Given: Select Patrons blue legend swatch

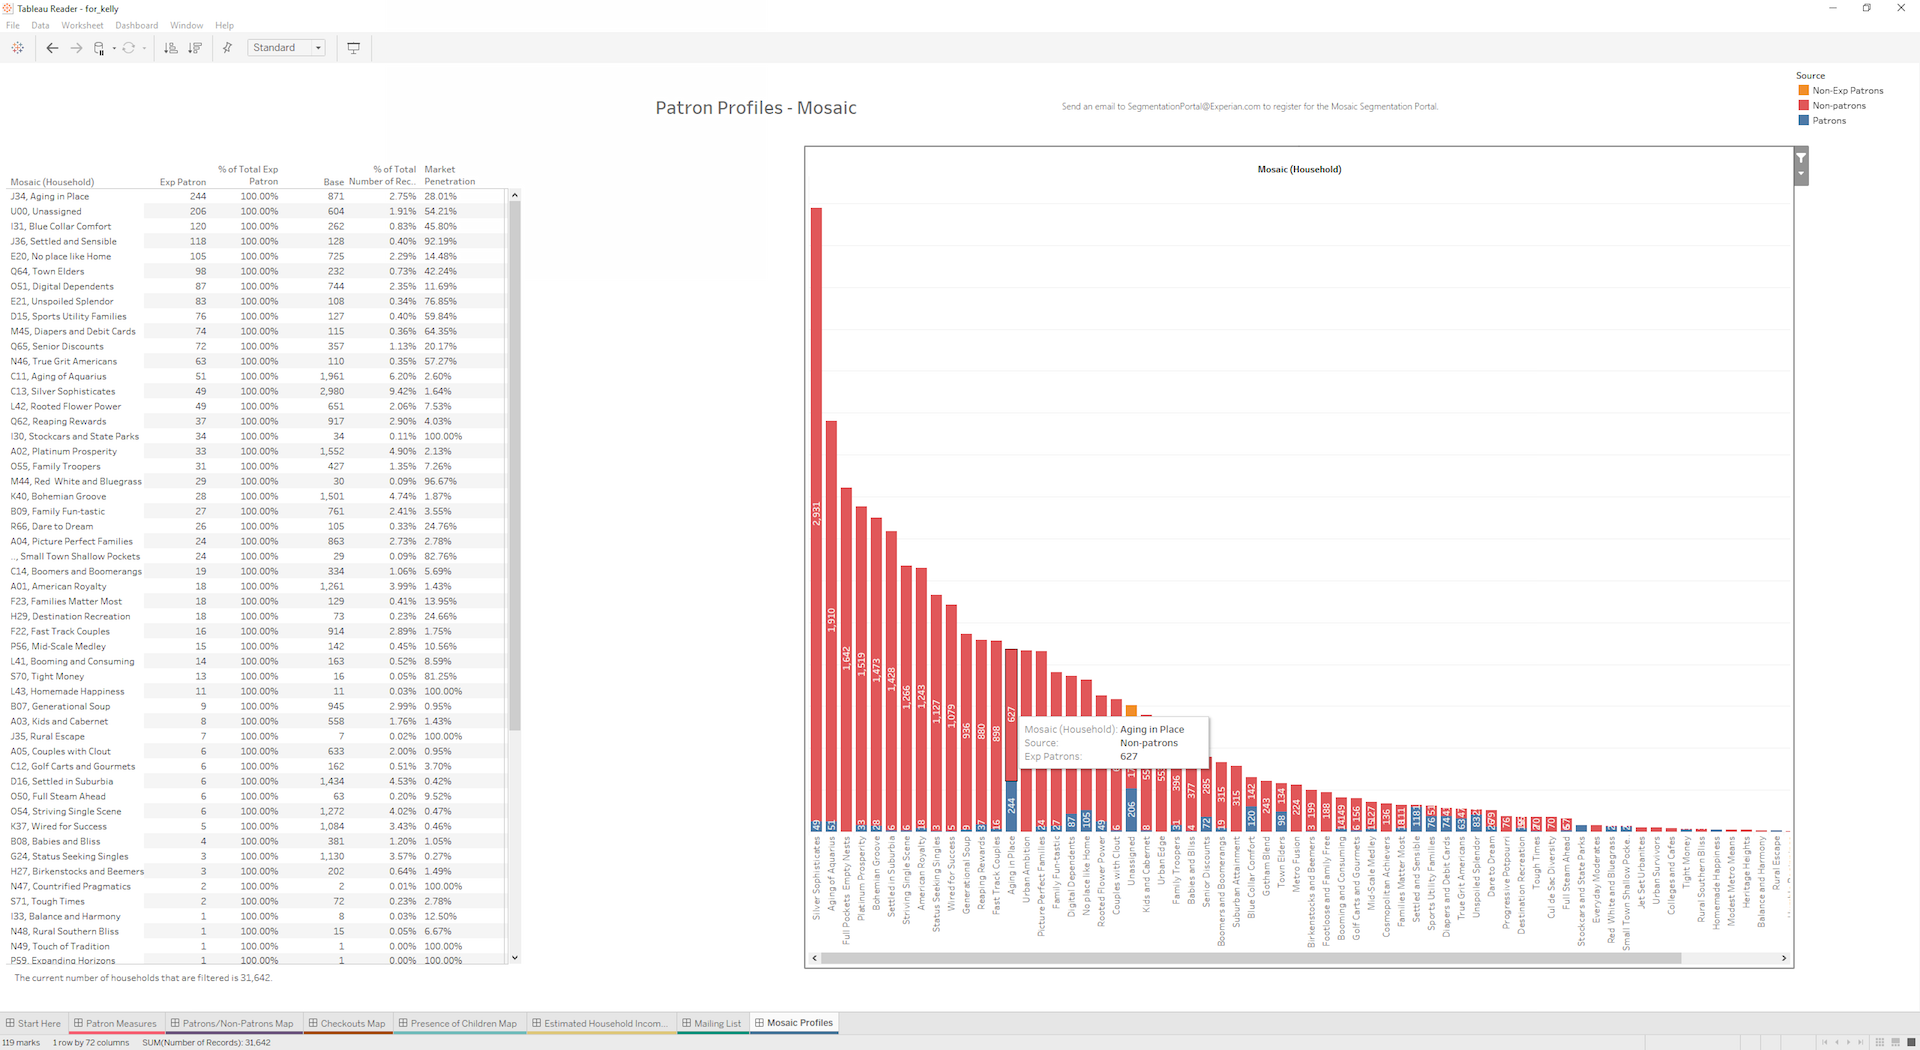Looking at the screenshot, I should (x=1803, y=120).
